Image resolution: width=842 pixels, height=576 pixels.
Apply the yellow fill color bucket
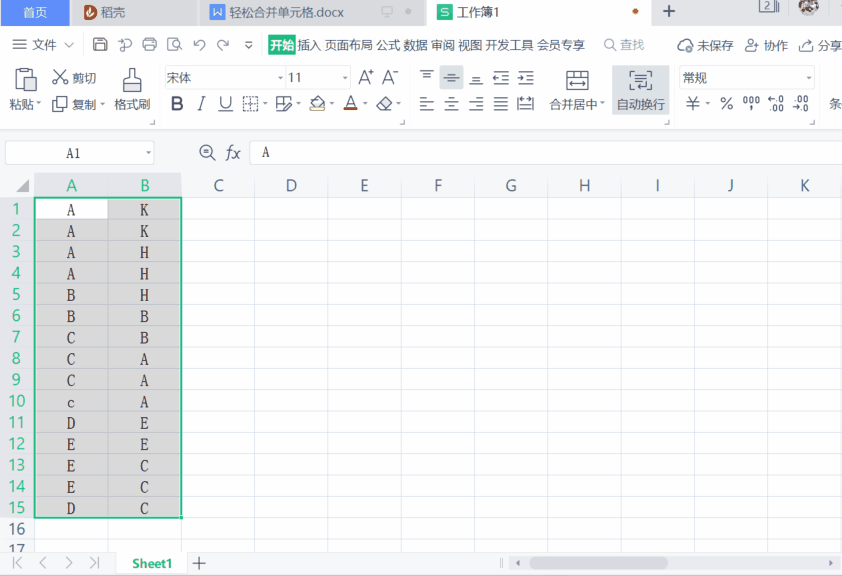pos(317,104)
